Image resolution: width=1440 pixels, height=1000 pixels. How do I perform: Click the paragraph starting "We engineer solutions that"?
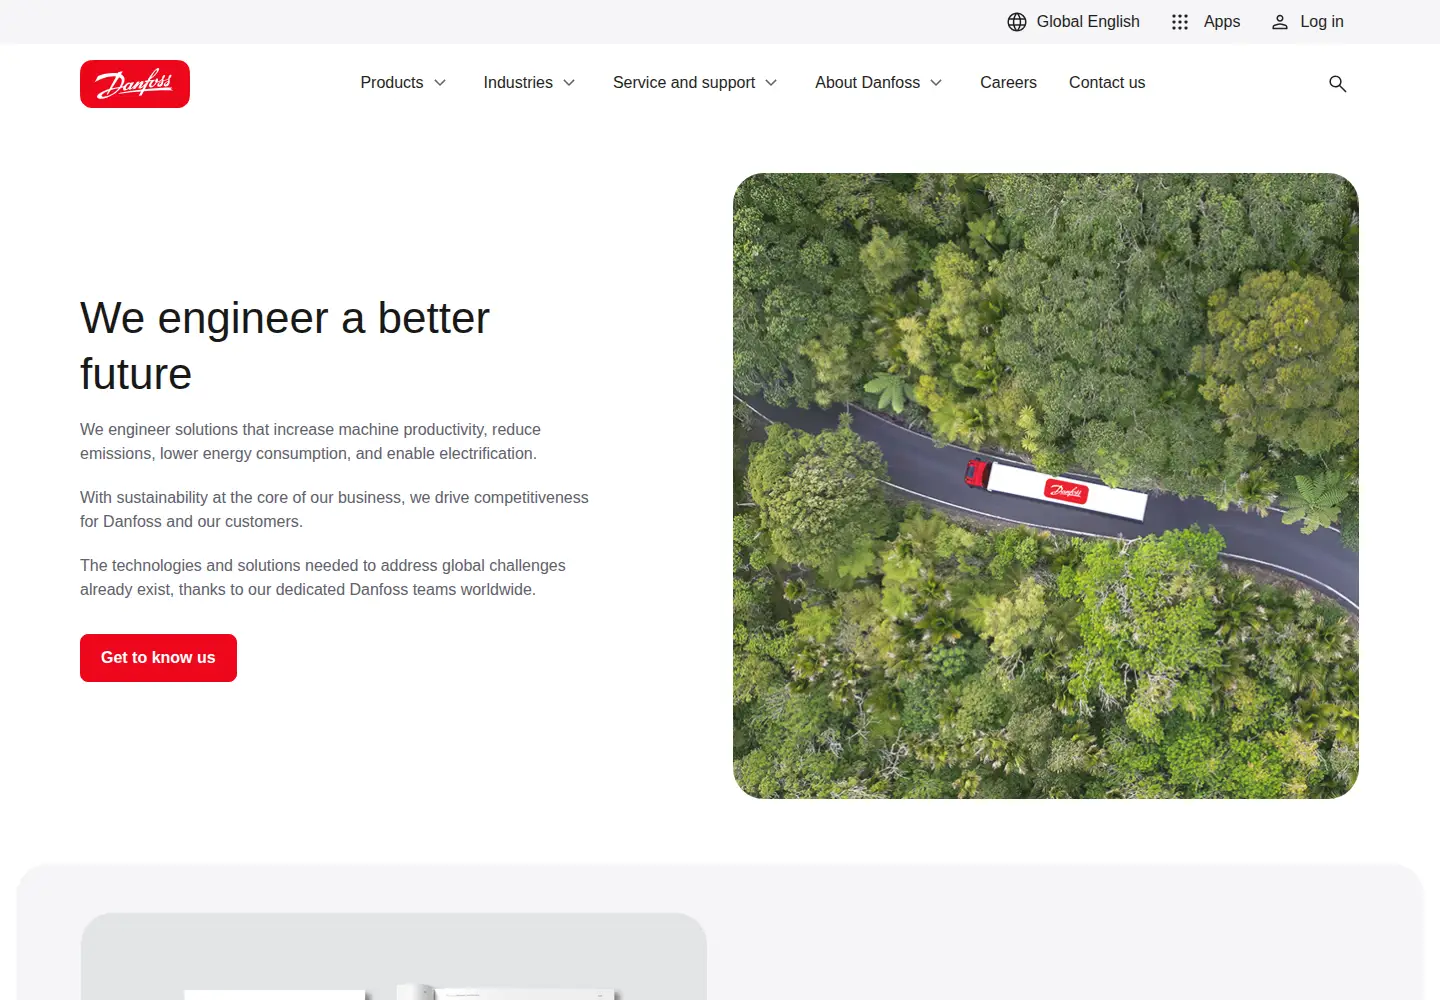310,442
